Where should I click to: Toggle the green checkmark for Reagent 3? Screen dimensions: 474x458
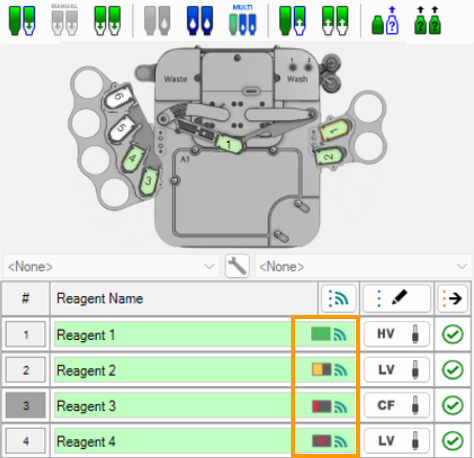[x=453, y=405]
